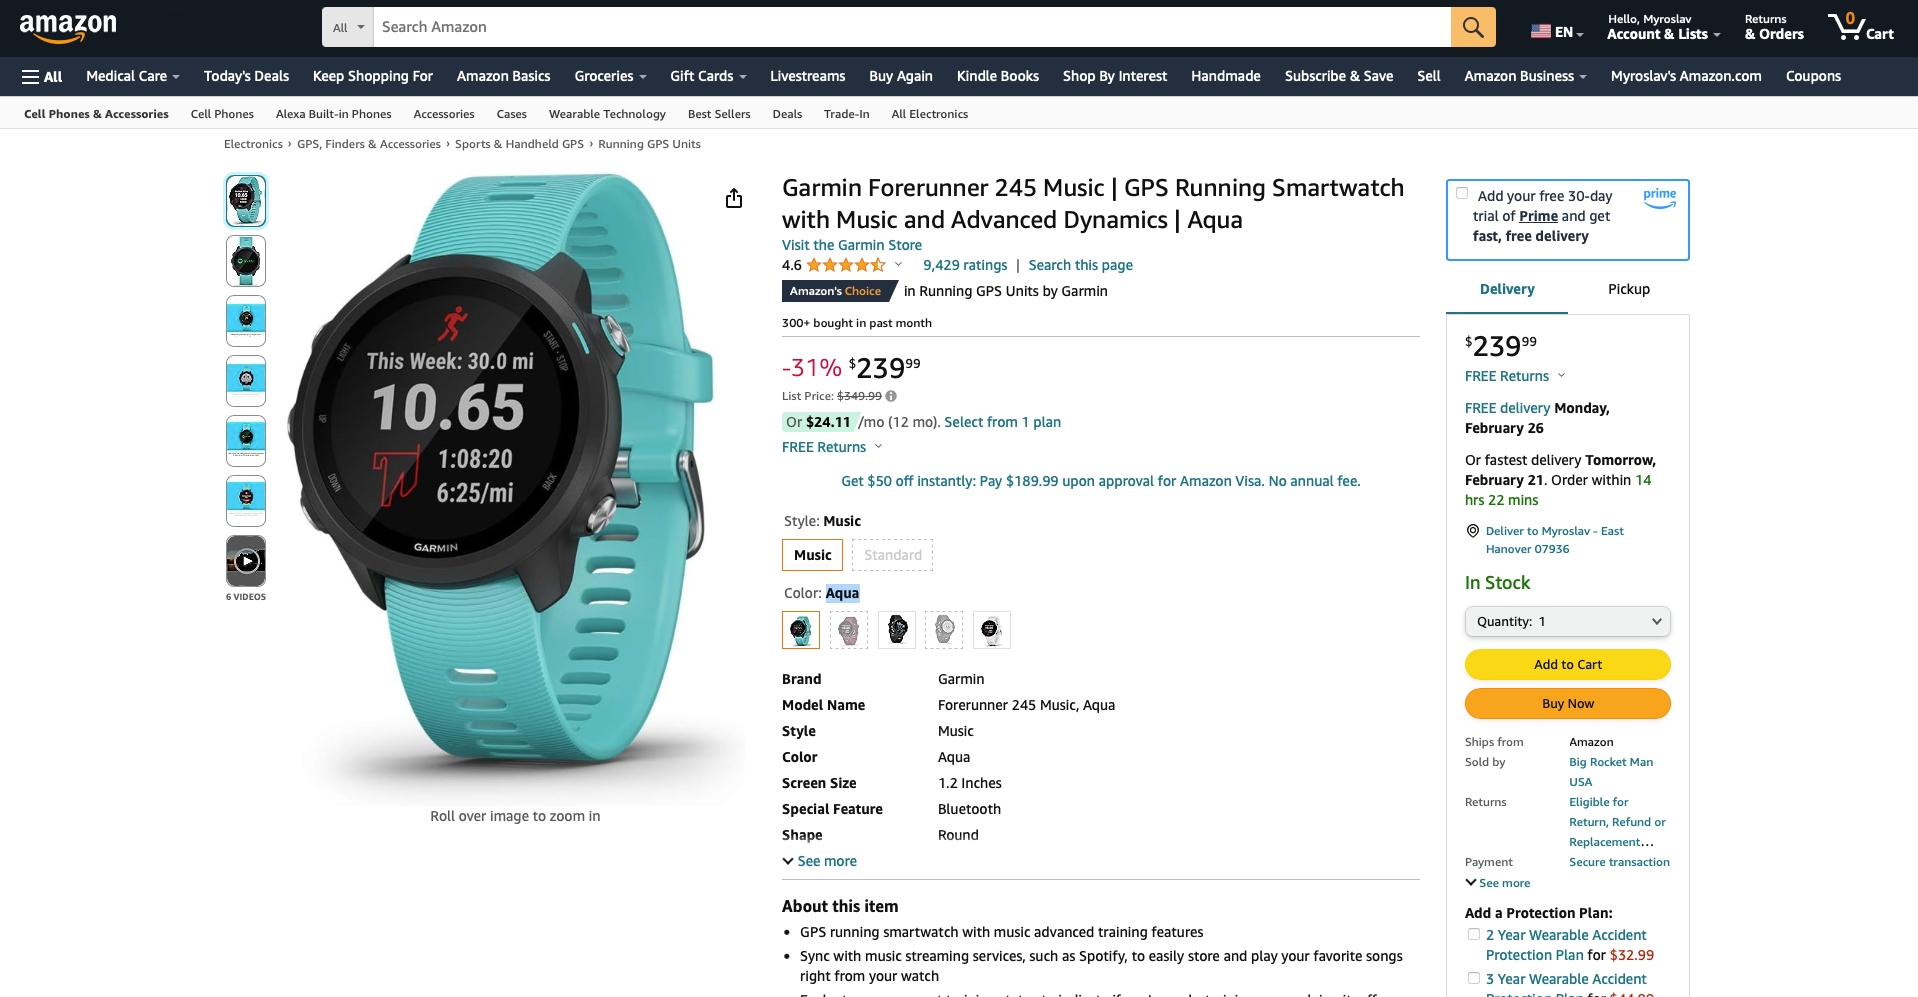Open Today's Deals in navigation bar
The width and height of the screenshot is (1918, 997).
246,76
